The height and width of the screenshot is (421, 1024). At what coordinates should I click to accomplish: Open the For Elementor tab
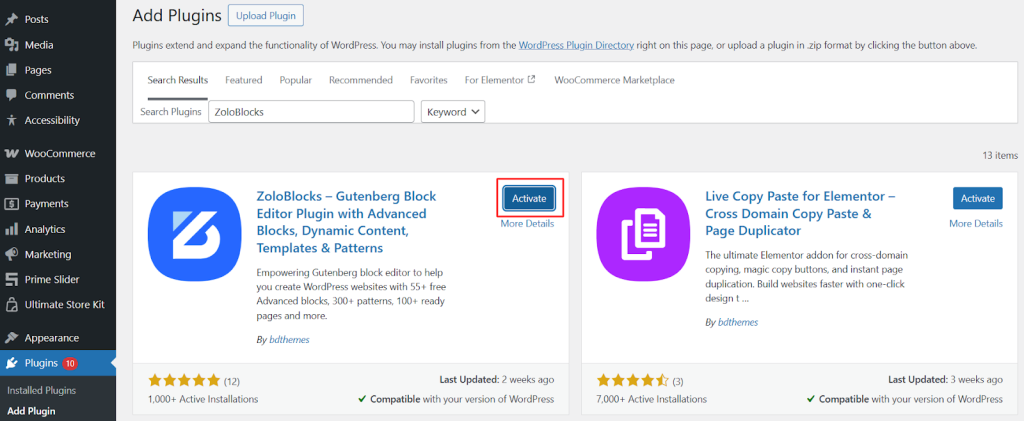(x=500, y=80)
